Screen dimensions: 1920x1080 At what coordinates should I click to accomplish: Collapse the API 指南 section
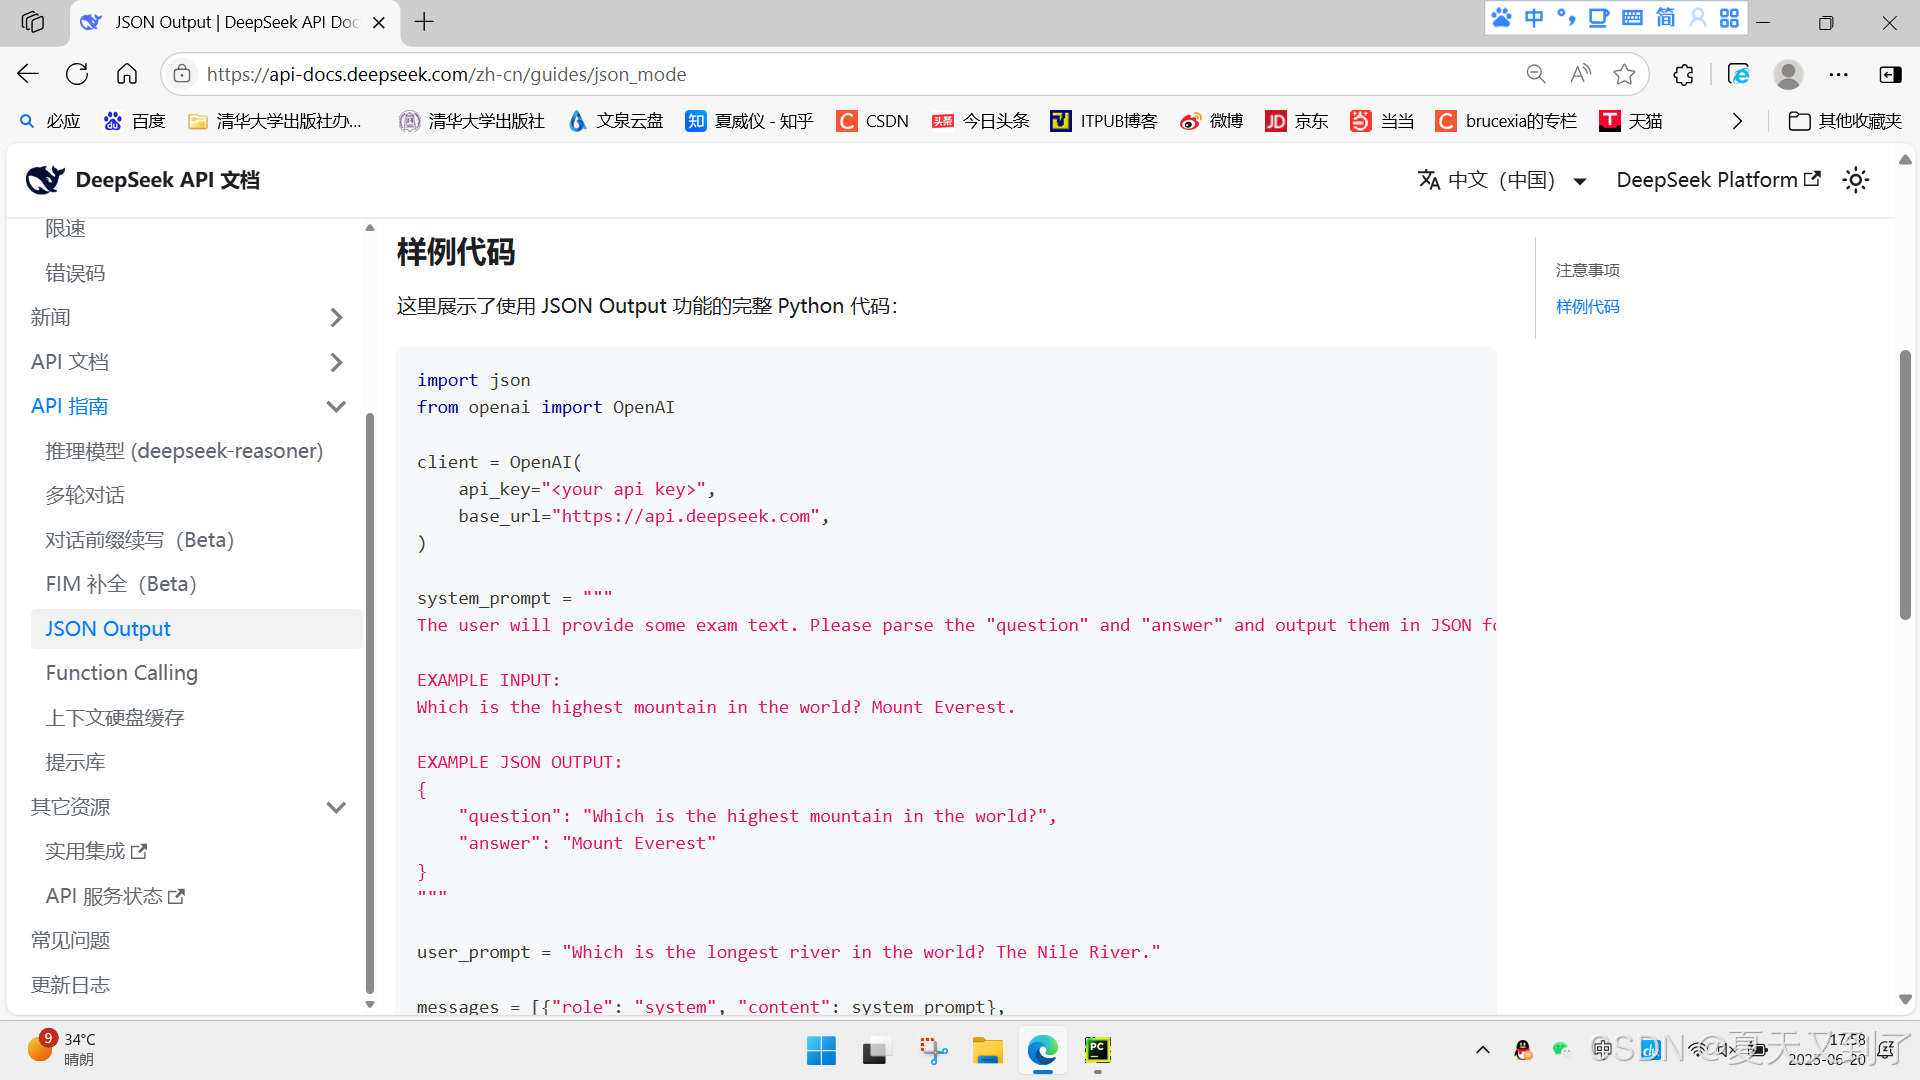coord(336,406)
